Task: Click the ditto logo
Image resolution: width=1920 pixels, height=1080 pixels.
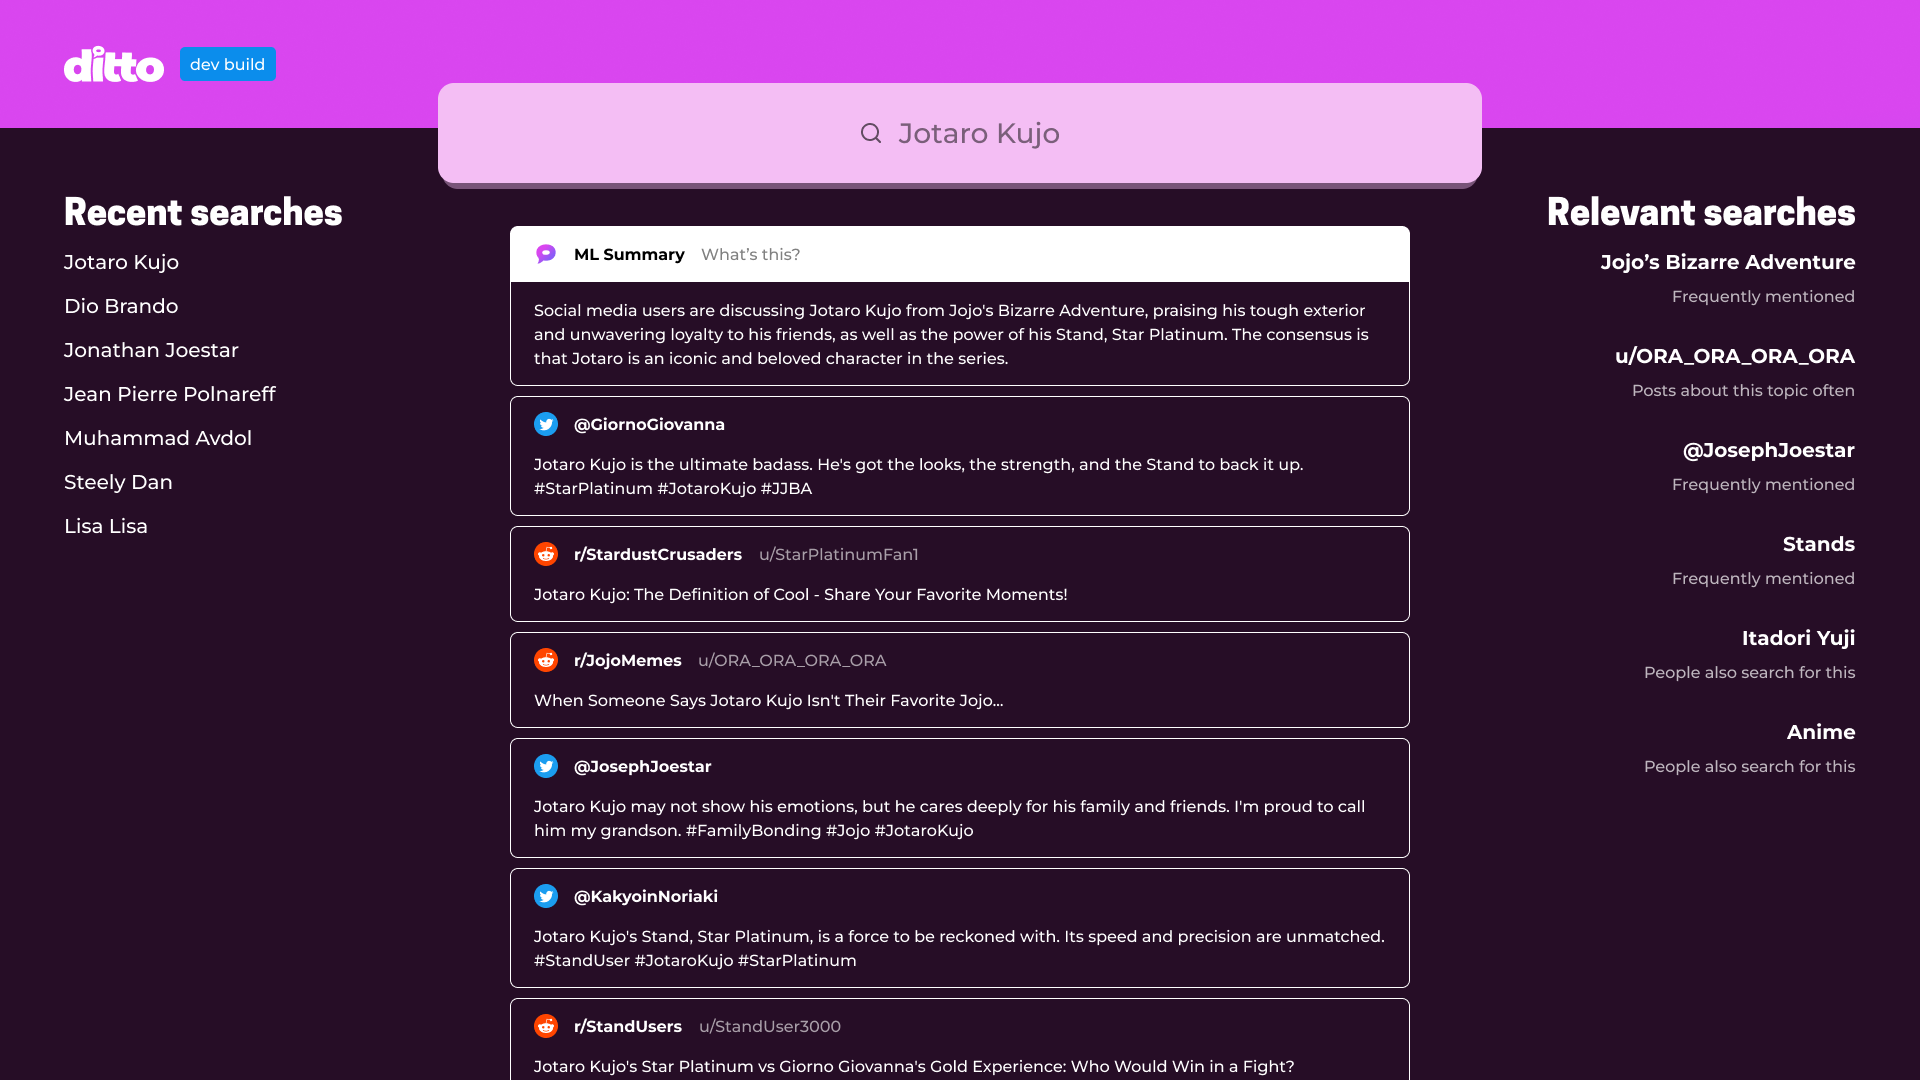Action: point(114,65)
